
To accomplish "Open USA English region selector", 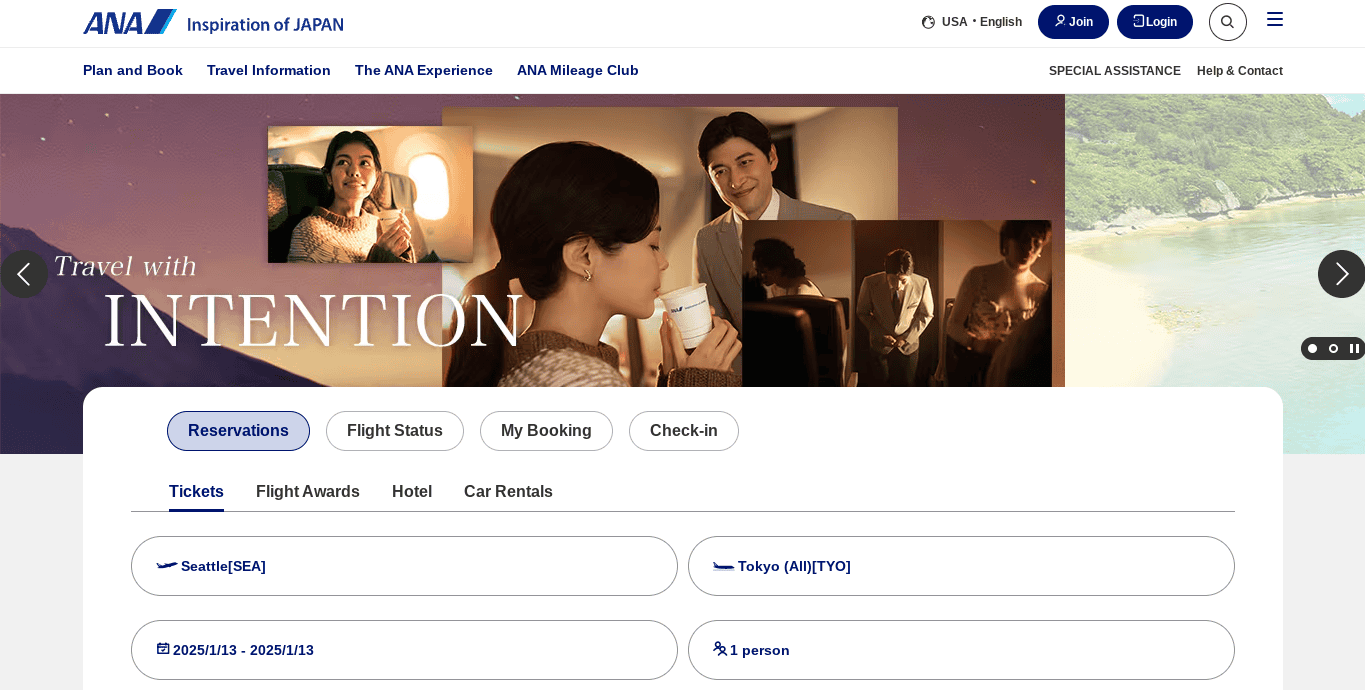I will click(972, 22).
